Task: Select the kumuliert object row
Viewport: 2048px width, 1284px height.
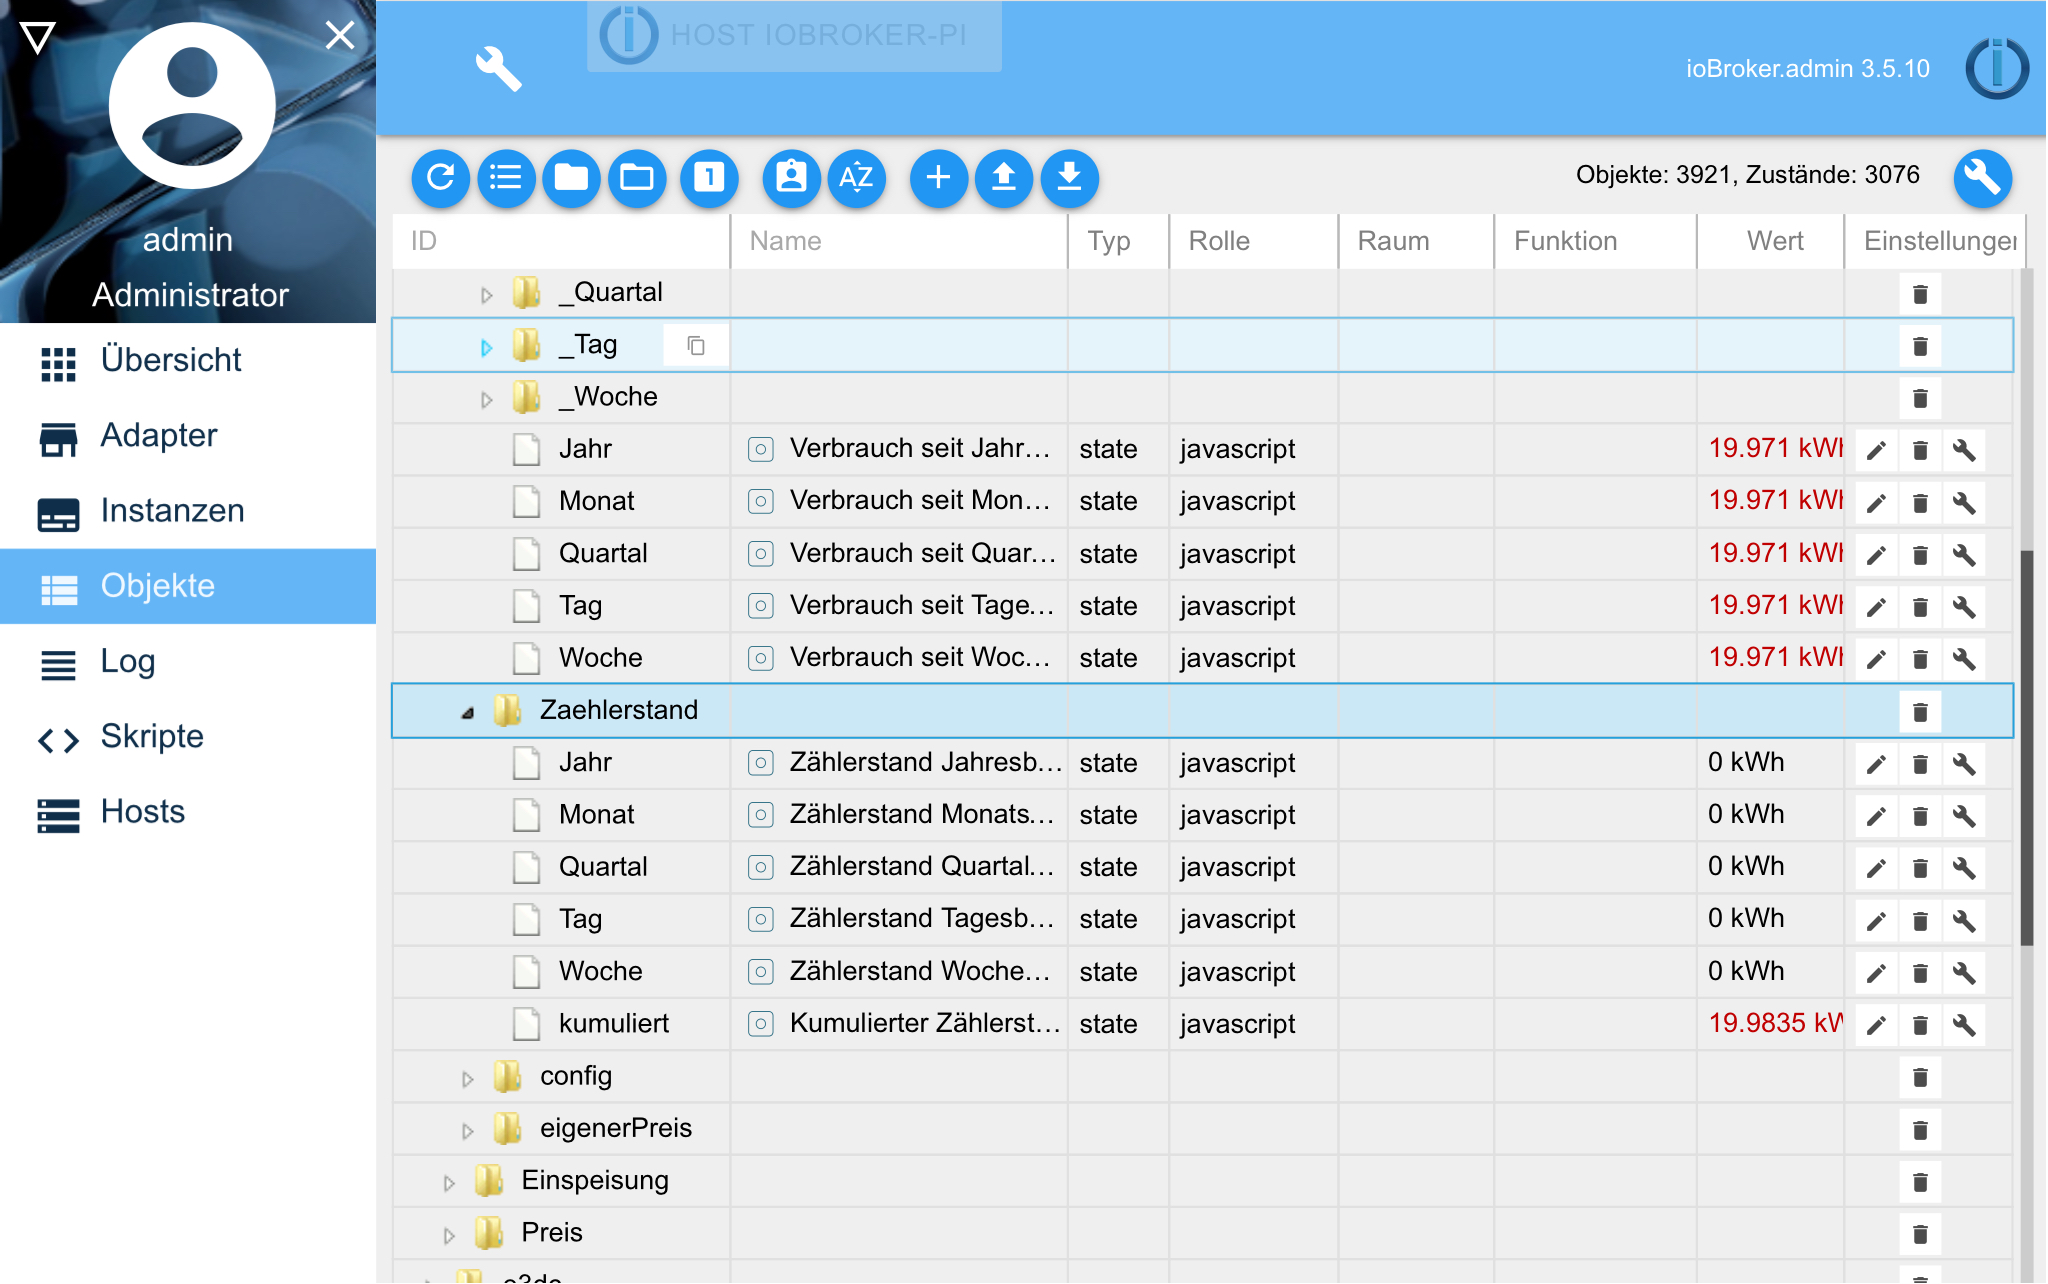Action: pos(1201,1024)
